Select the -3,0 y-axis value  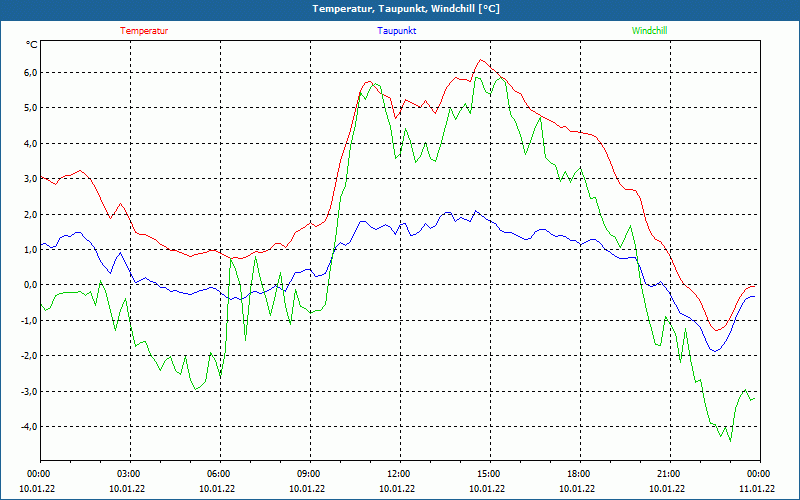[30, 391]
